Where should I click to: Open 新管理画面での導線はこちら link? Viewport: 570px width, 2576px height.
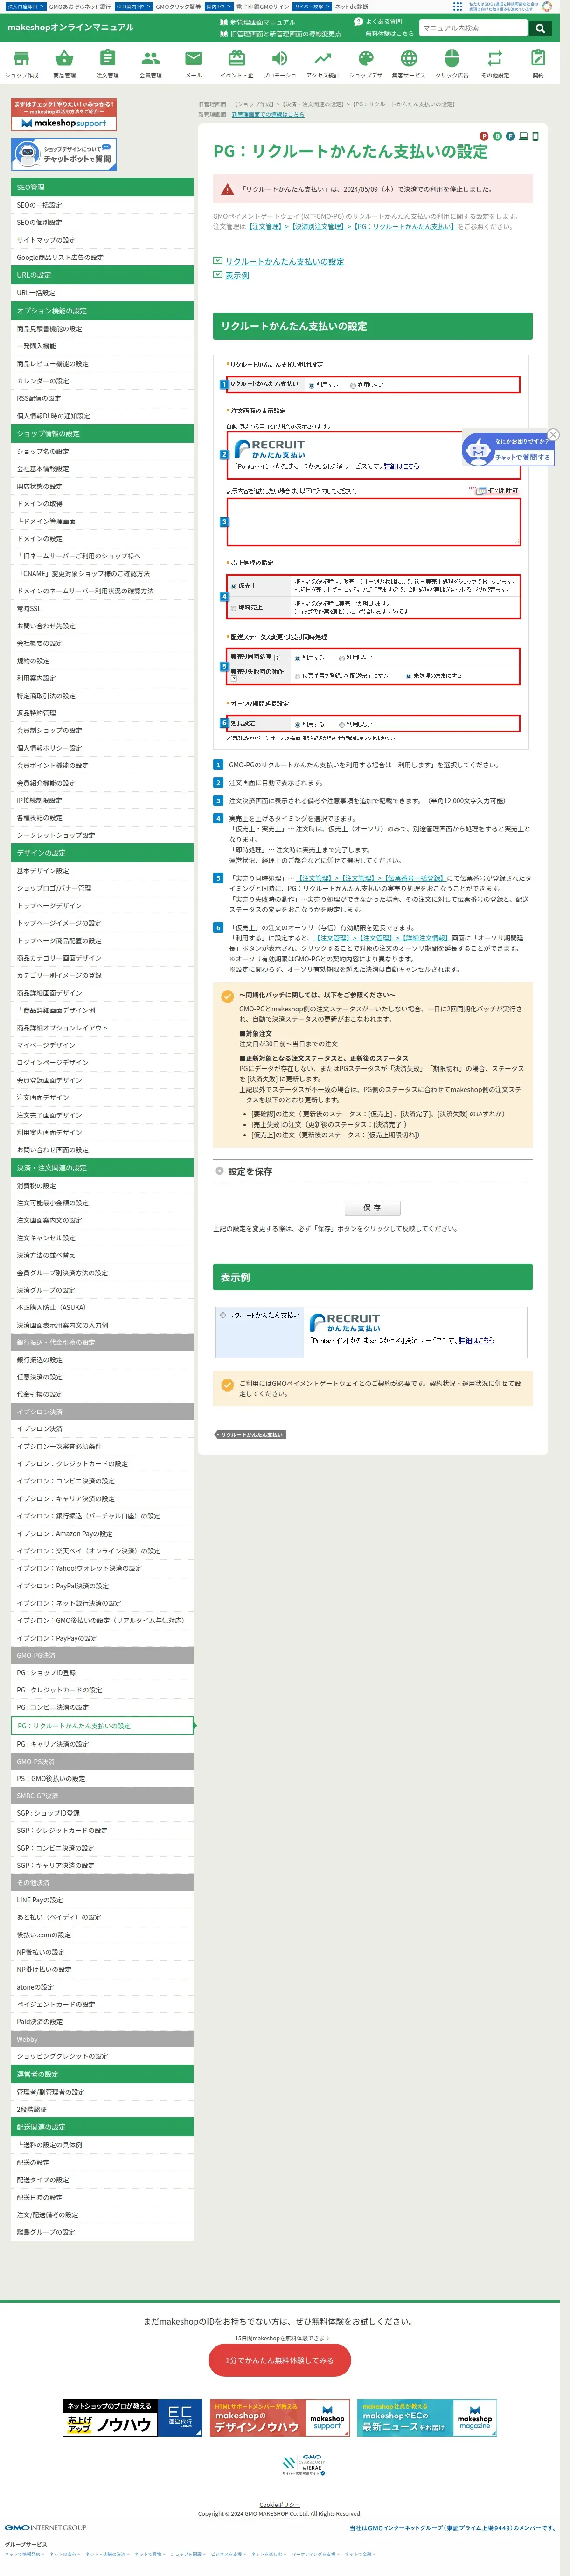coord(268,115)
